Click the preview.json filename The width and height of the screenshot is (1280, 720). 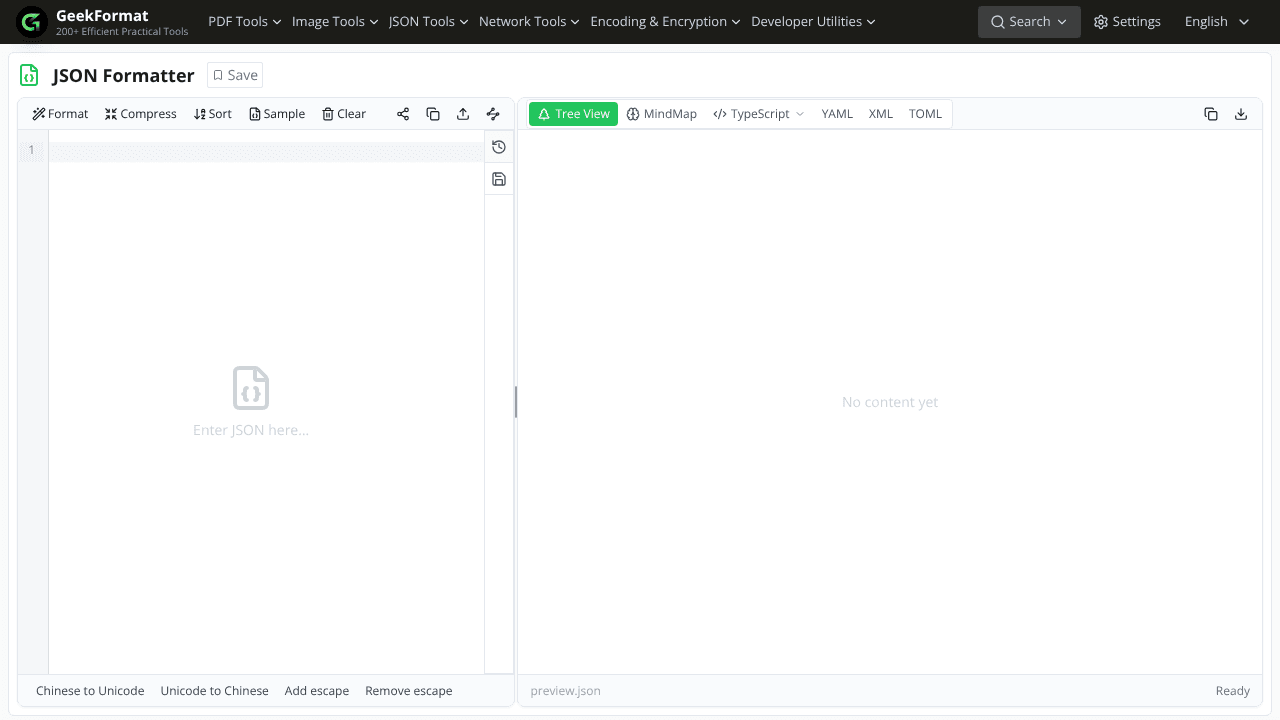[x=566, y=691]
